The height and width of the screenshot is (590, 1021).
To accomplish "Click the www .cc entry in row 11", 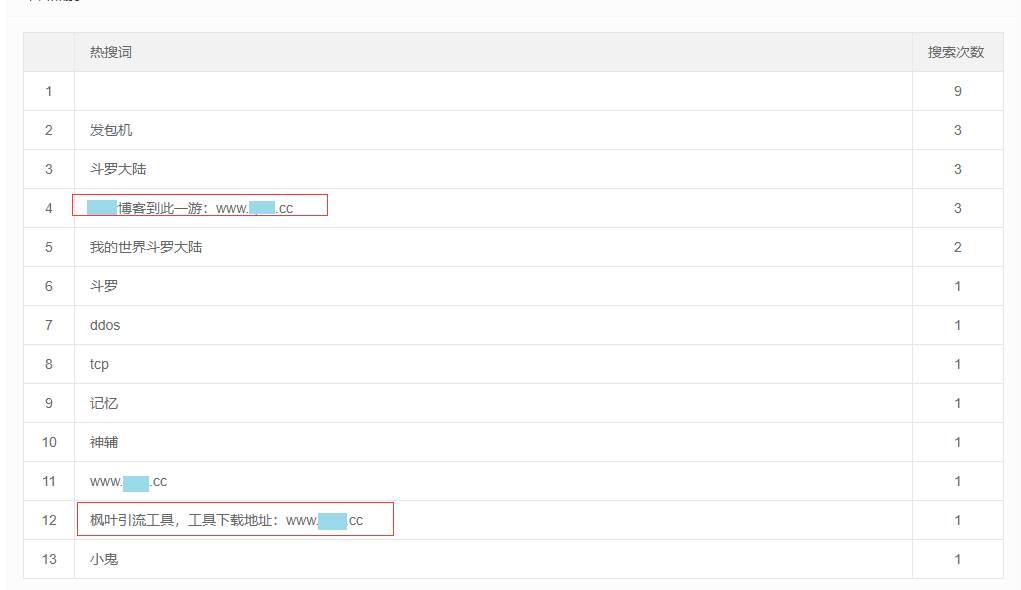I will (128, 481).
